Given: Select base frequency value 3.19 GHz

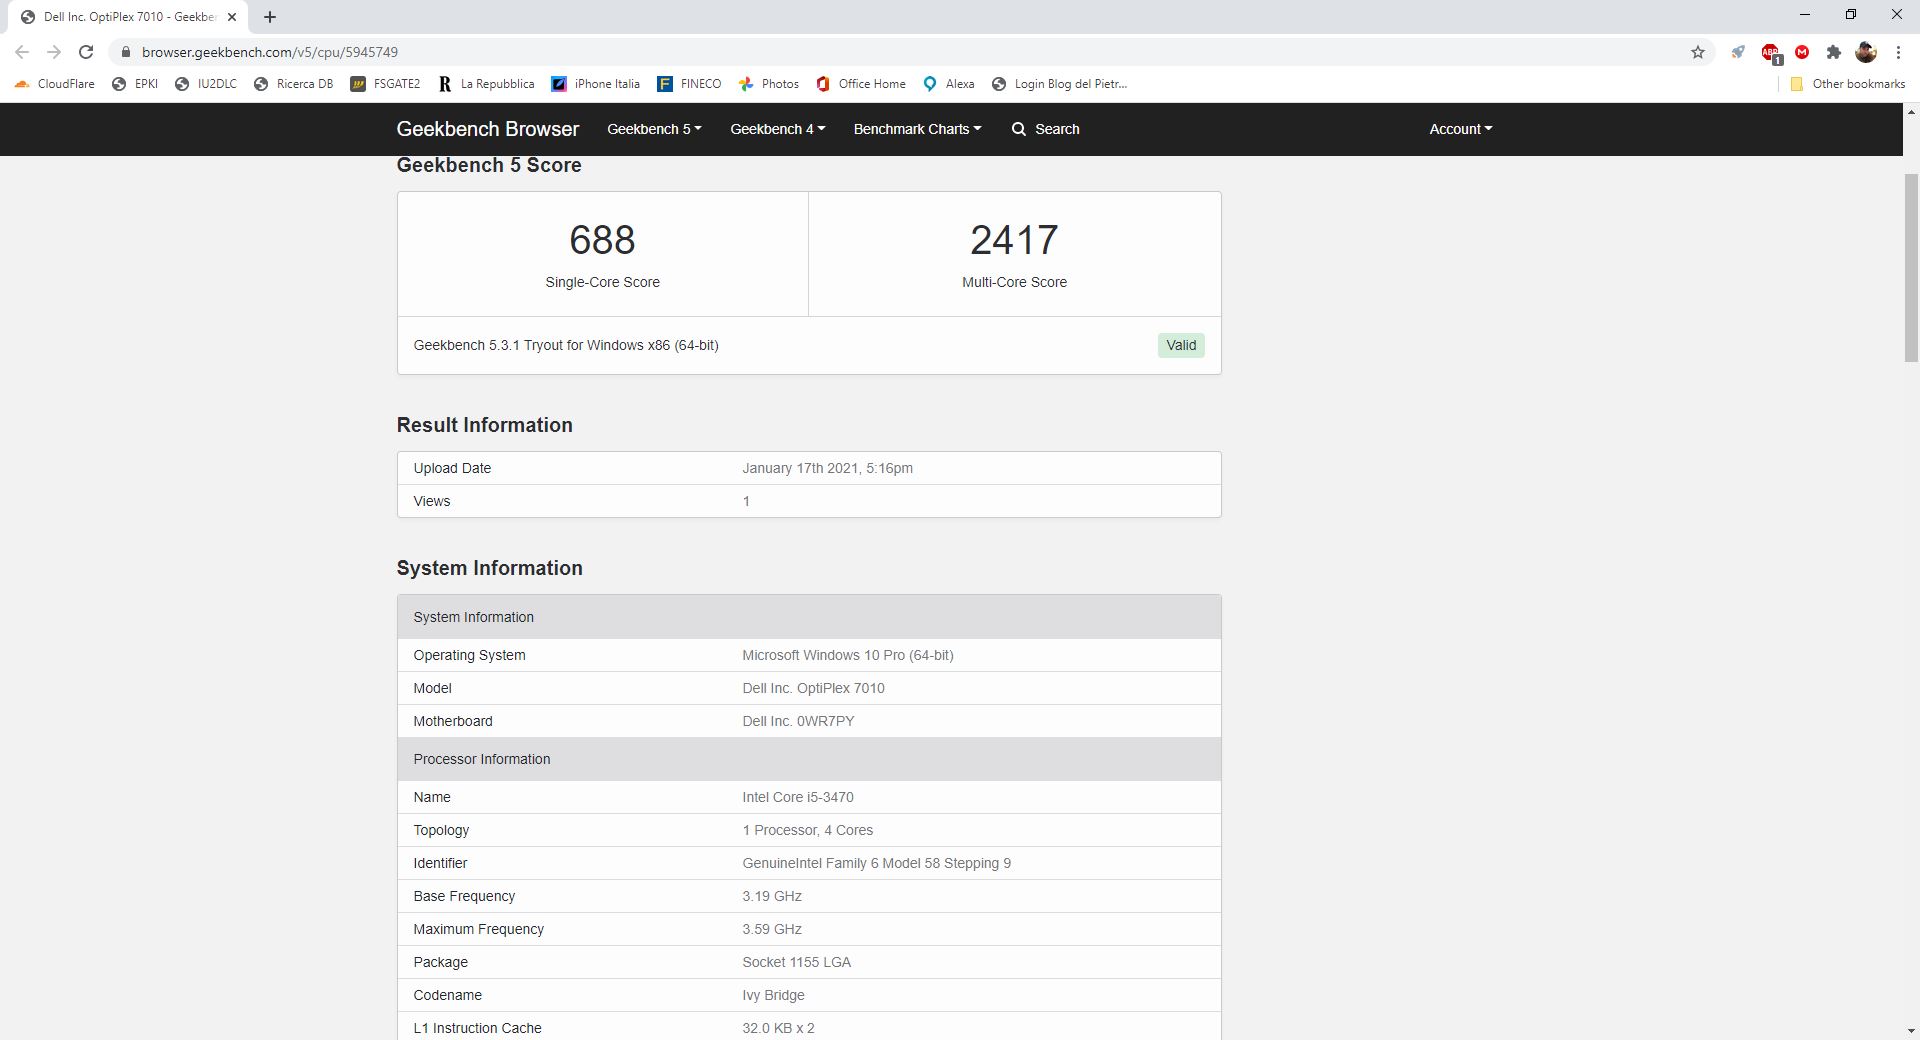Looking at the screenshot, I should click(772, 896).
